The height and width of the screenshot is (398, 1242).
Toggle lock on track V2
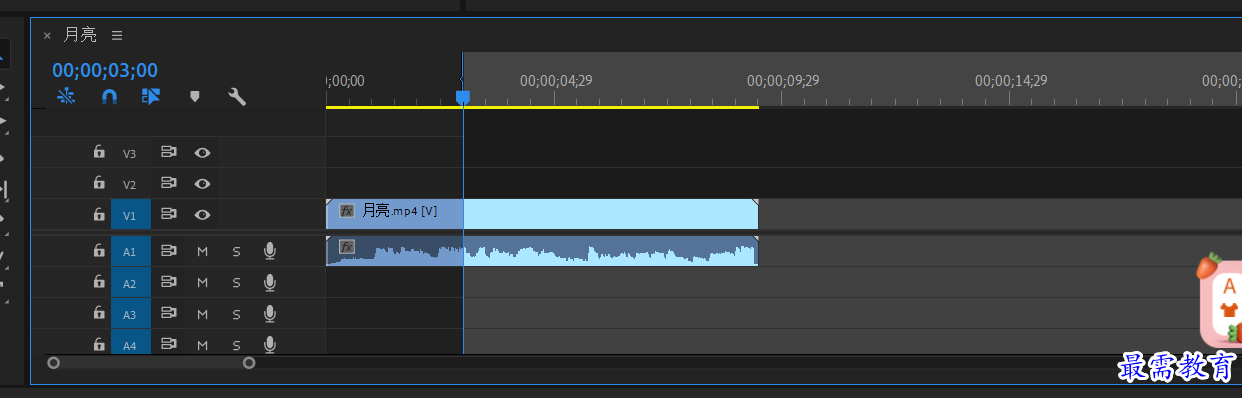click(x=99, y=183)
